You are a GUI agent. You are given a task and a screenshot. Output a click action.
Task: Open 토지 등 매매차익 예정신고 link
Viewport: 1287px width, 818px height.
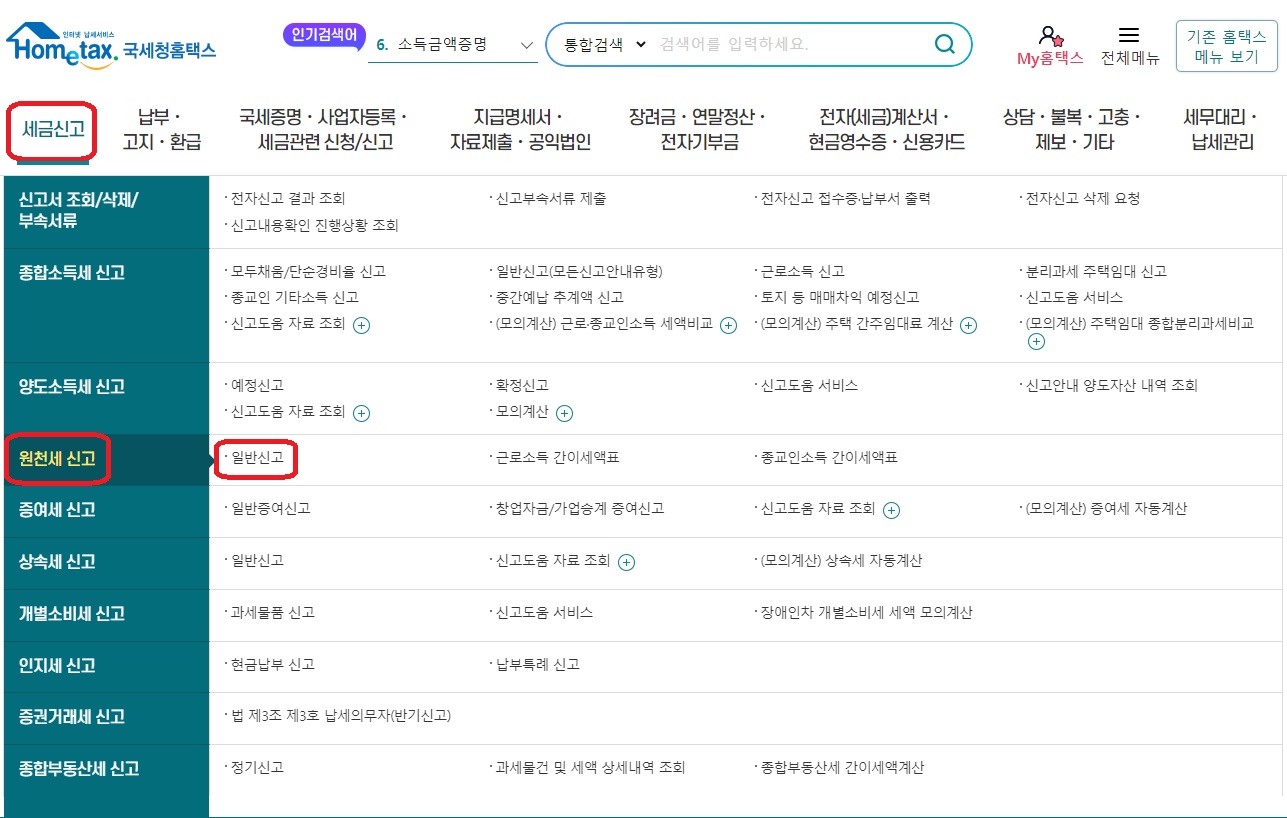pos(840,298)
